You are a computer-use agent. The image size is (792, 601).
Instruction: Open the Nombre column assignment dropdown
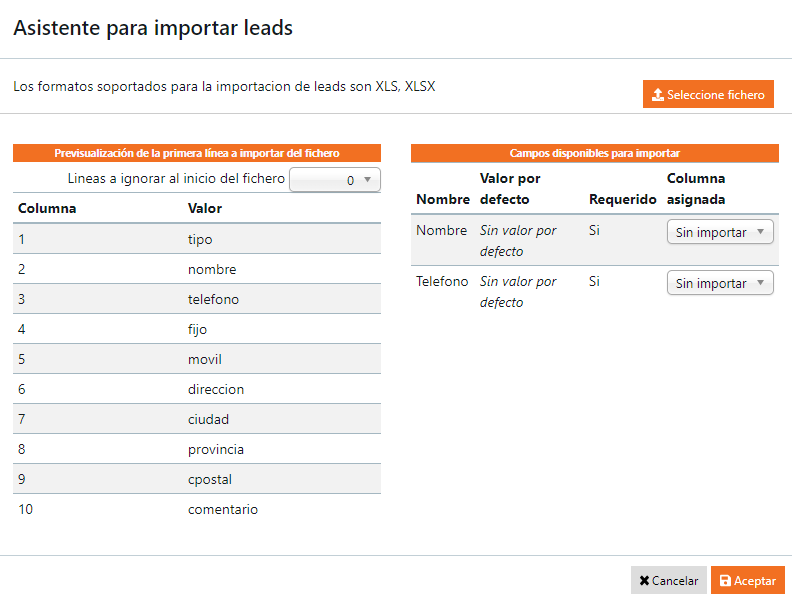[720, 232]
